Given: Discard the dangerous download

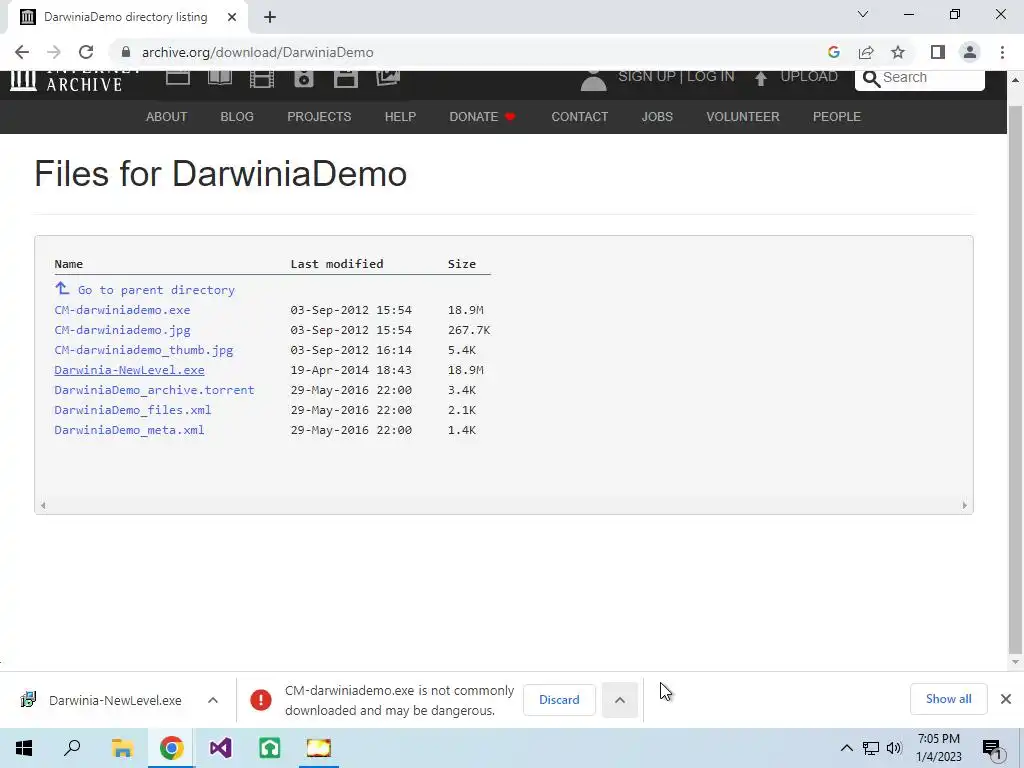Looking at the screenshot, I should click(x=559, y=700).
